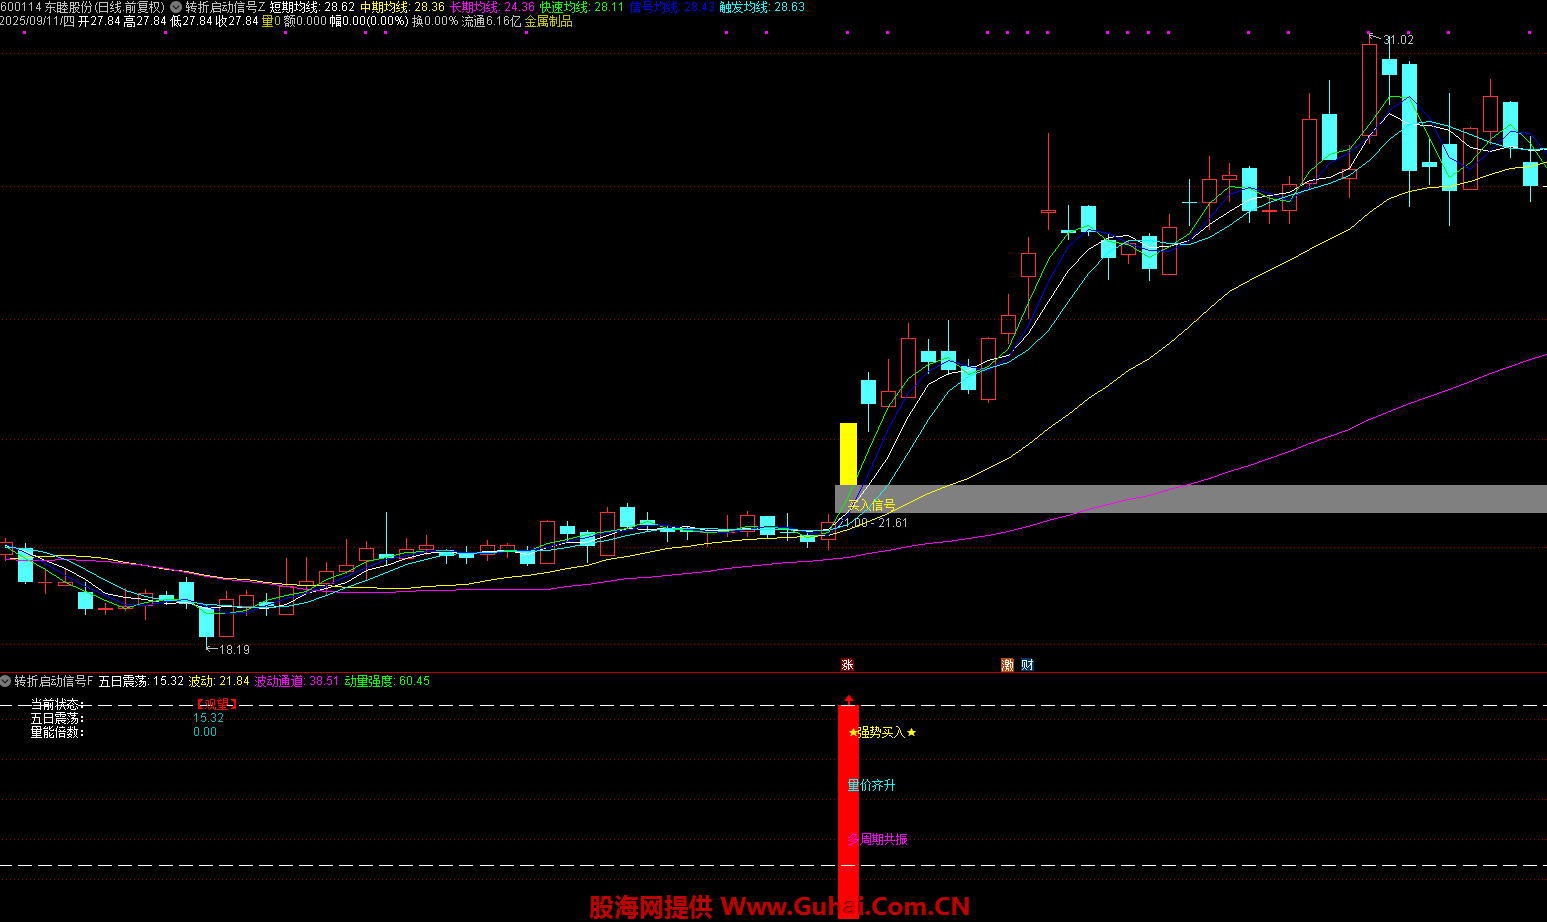Click the 五日震荡 row value 15.32

tap(208, 718)
